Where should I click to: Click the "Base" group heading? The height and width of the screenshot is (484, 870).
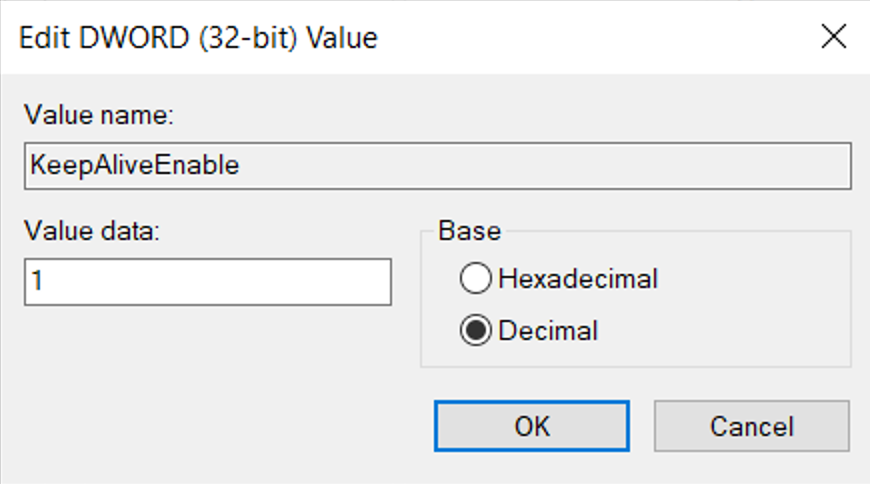pyautogui.click(x=469, y=231)
